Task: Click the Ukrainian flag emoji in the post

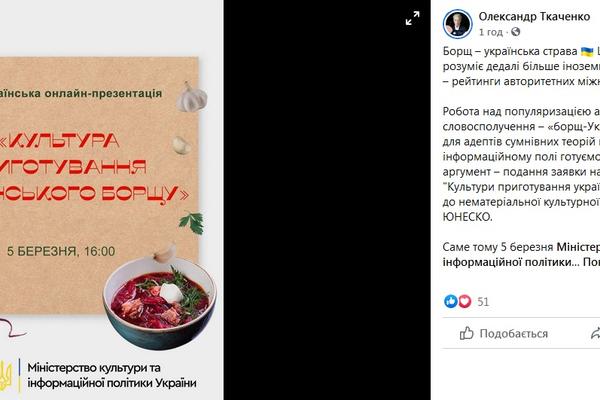Action: point(587,51)
